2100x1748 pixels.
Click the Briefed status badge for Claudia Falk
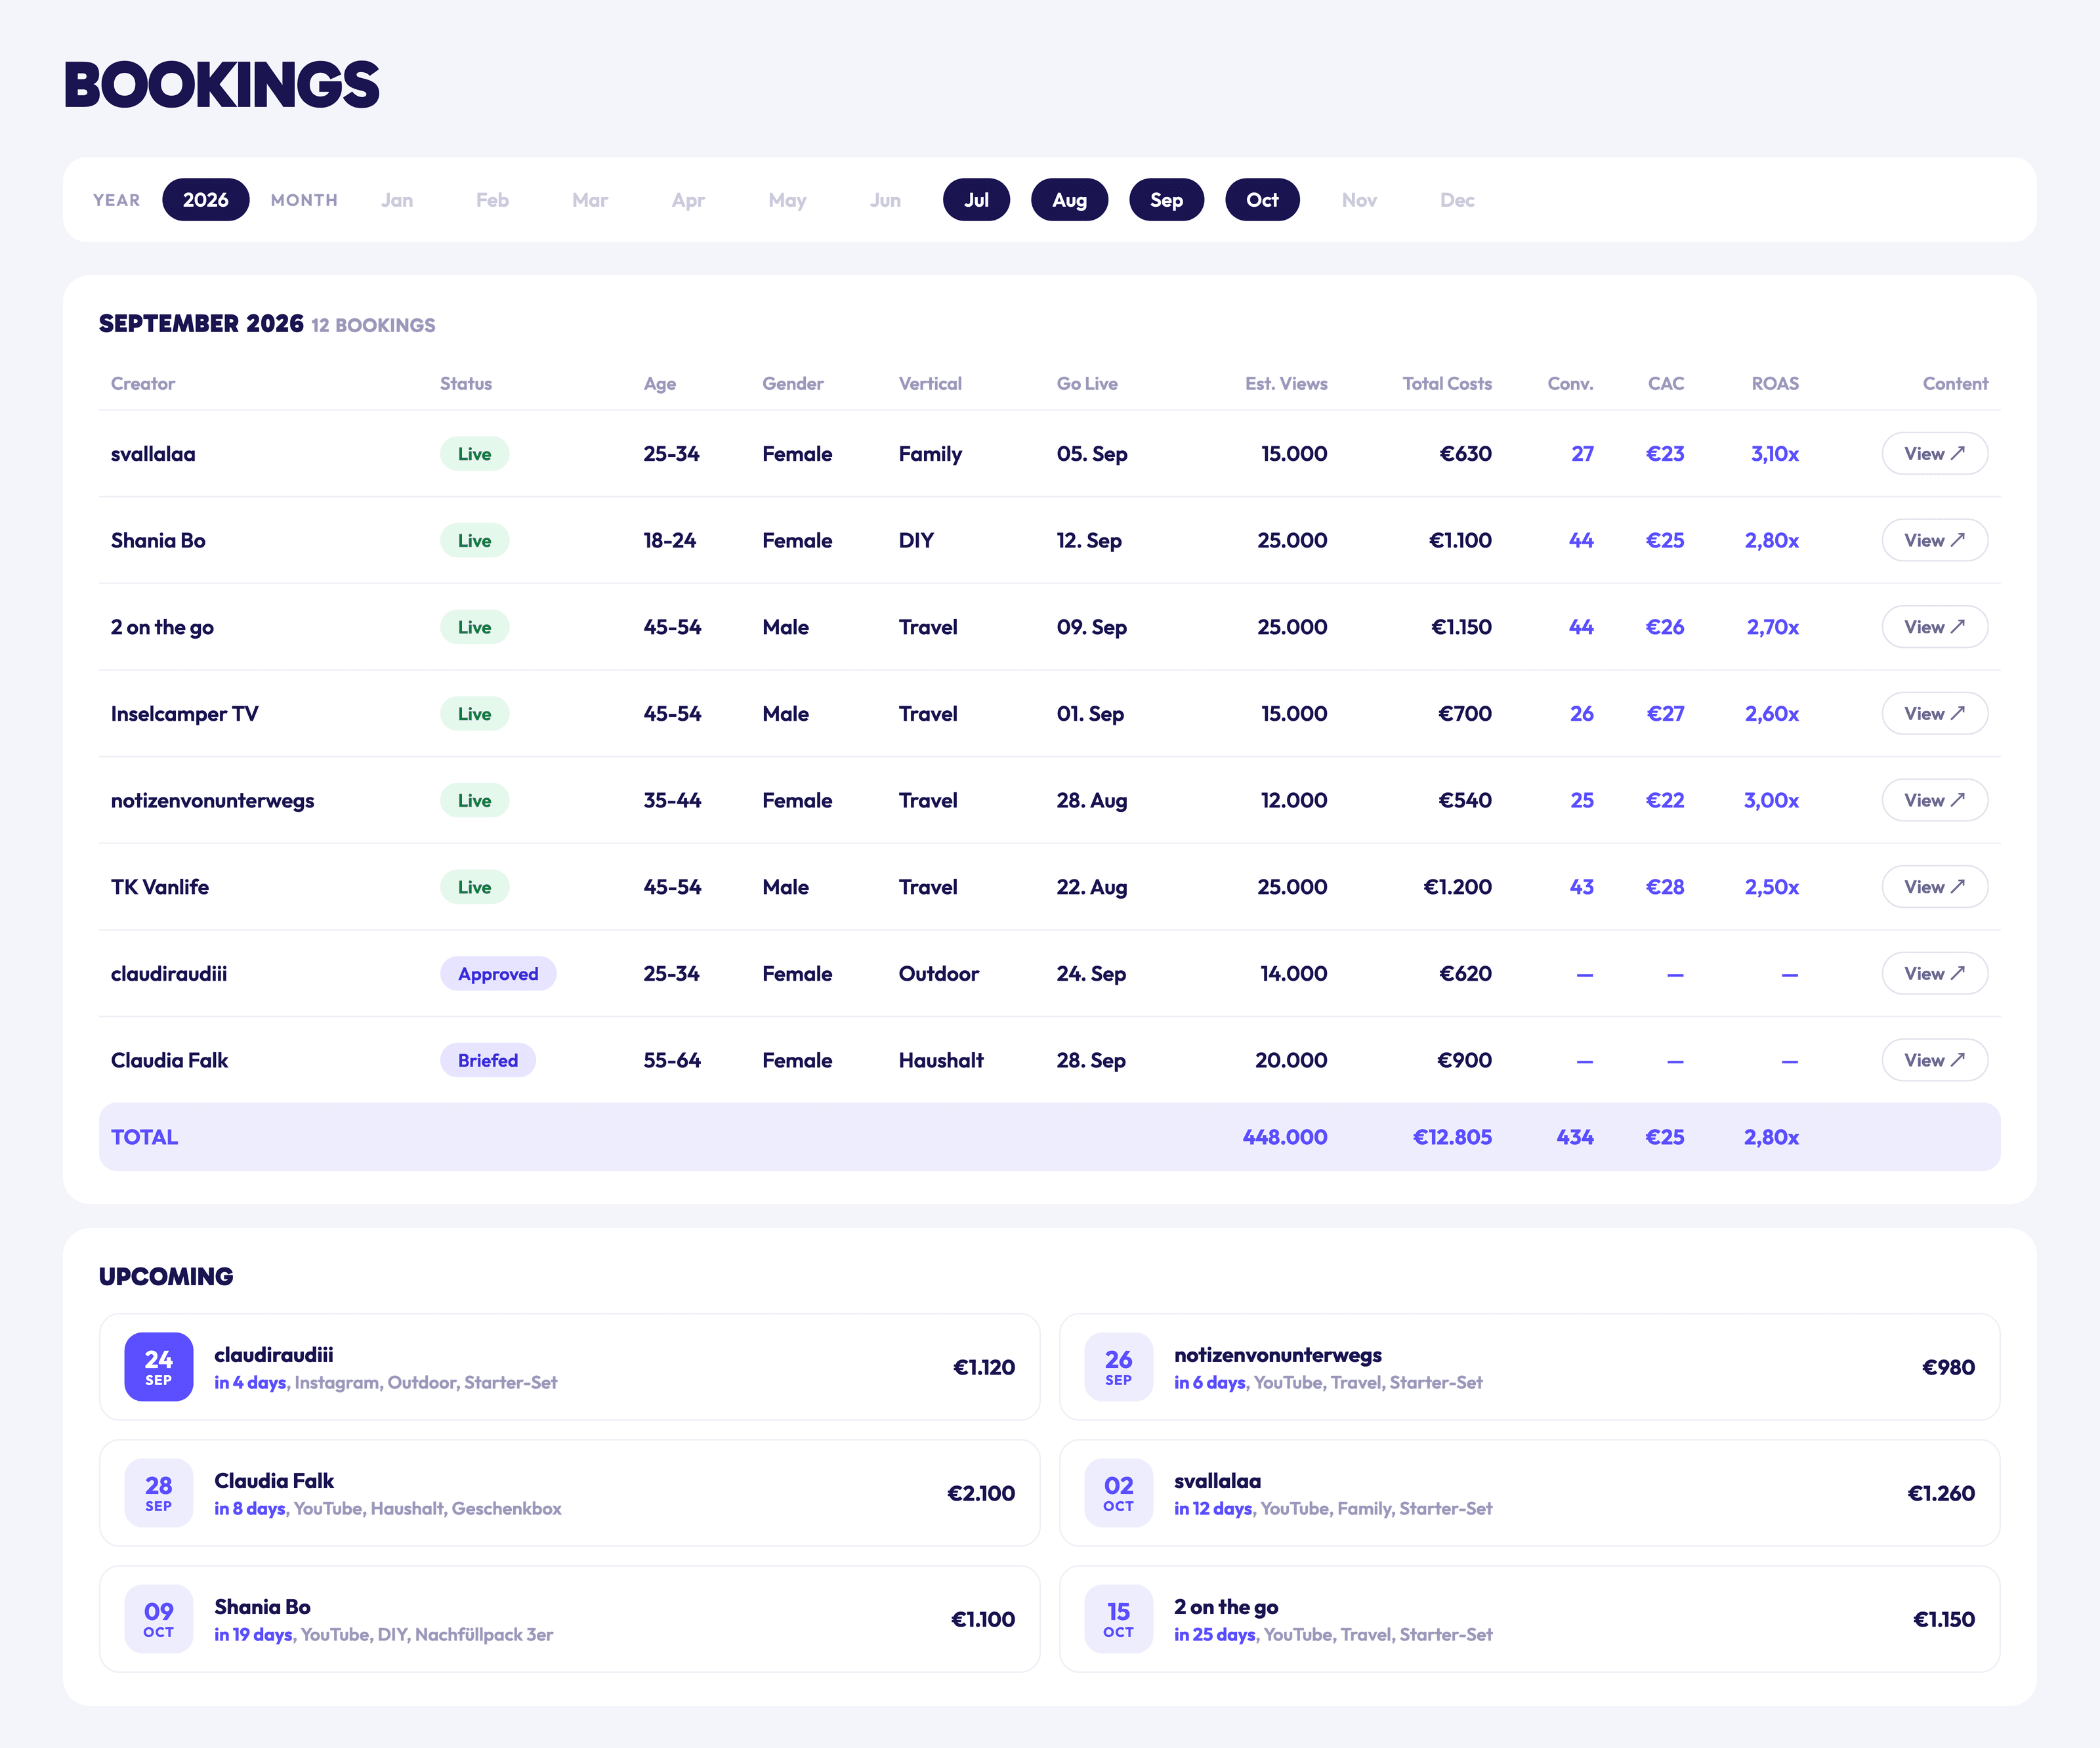[488, 1060]
